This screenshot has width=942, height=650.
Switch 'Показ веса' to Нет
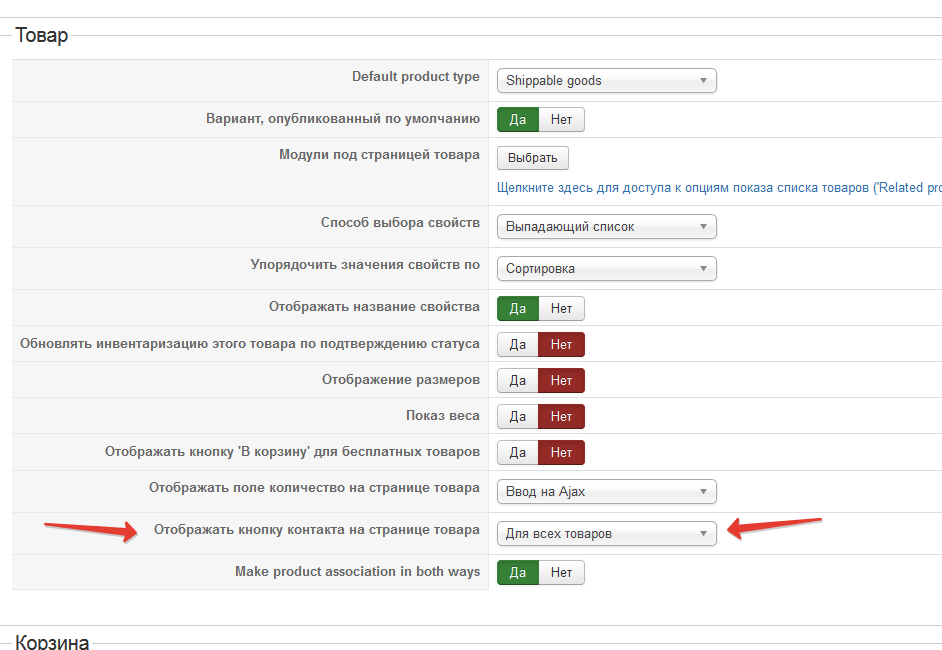coord(561,416)
